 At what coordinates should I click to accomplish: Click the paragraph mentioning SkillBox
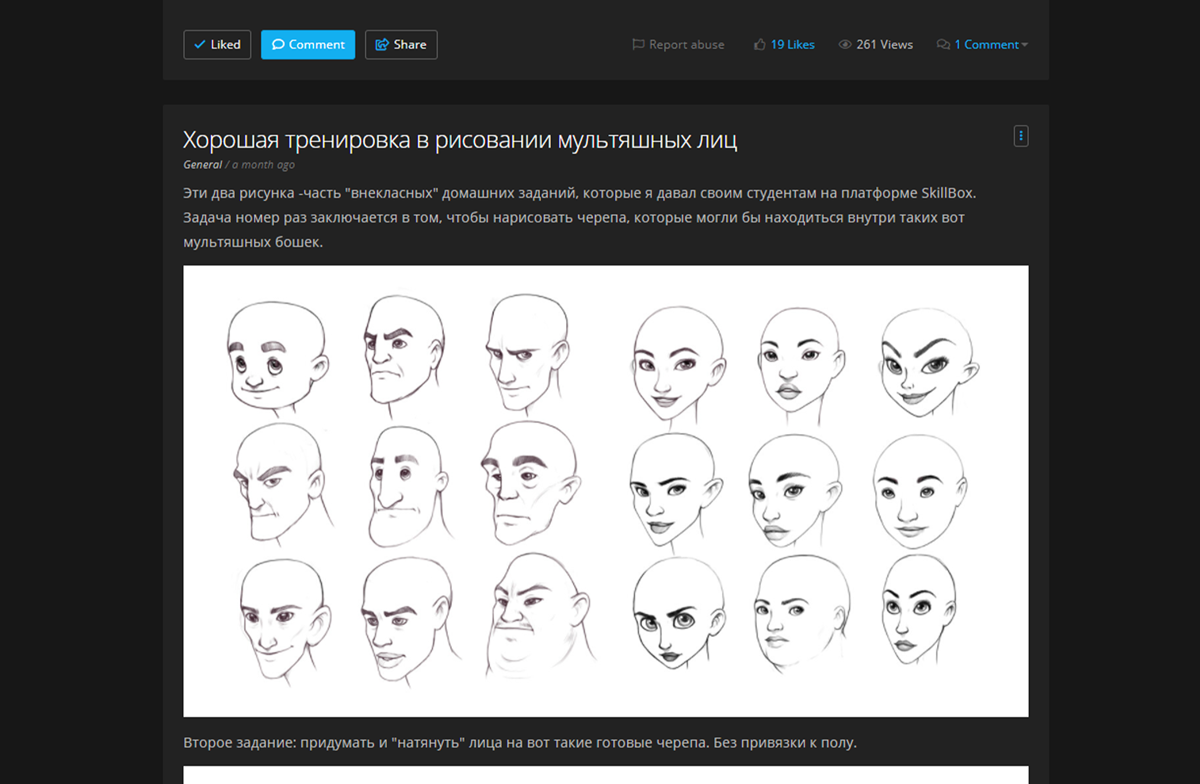(x=579, y=217)
